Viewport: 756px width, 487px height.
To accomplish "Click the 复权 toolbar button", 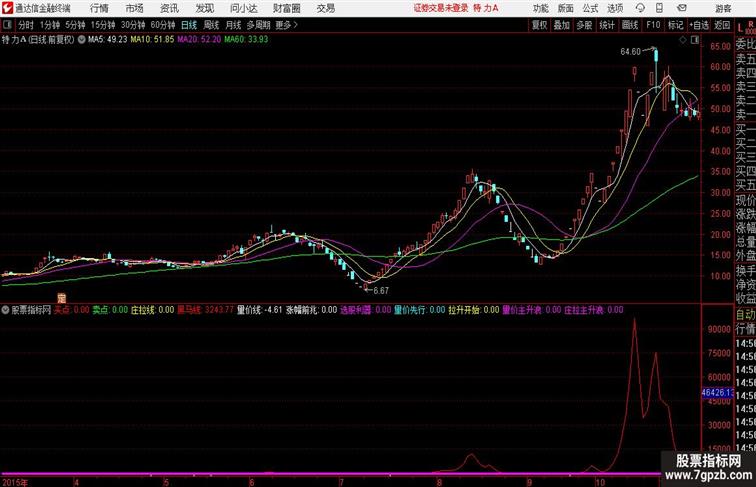I will (x=539, y=25).
